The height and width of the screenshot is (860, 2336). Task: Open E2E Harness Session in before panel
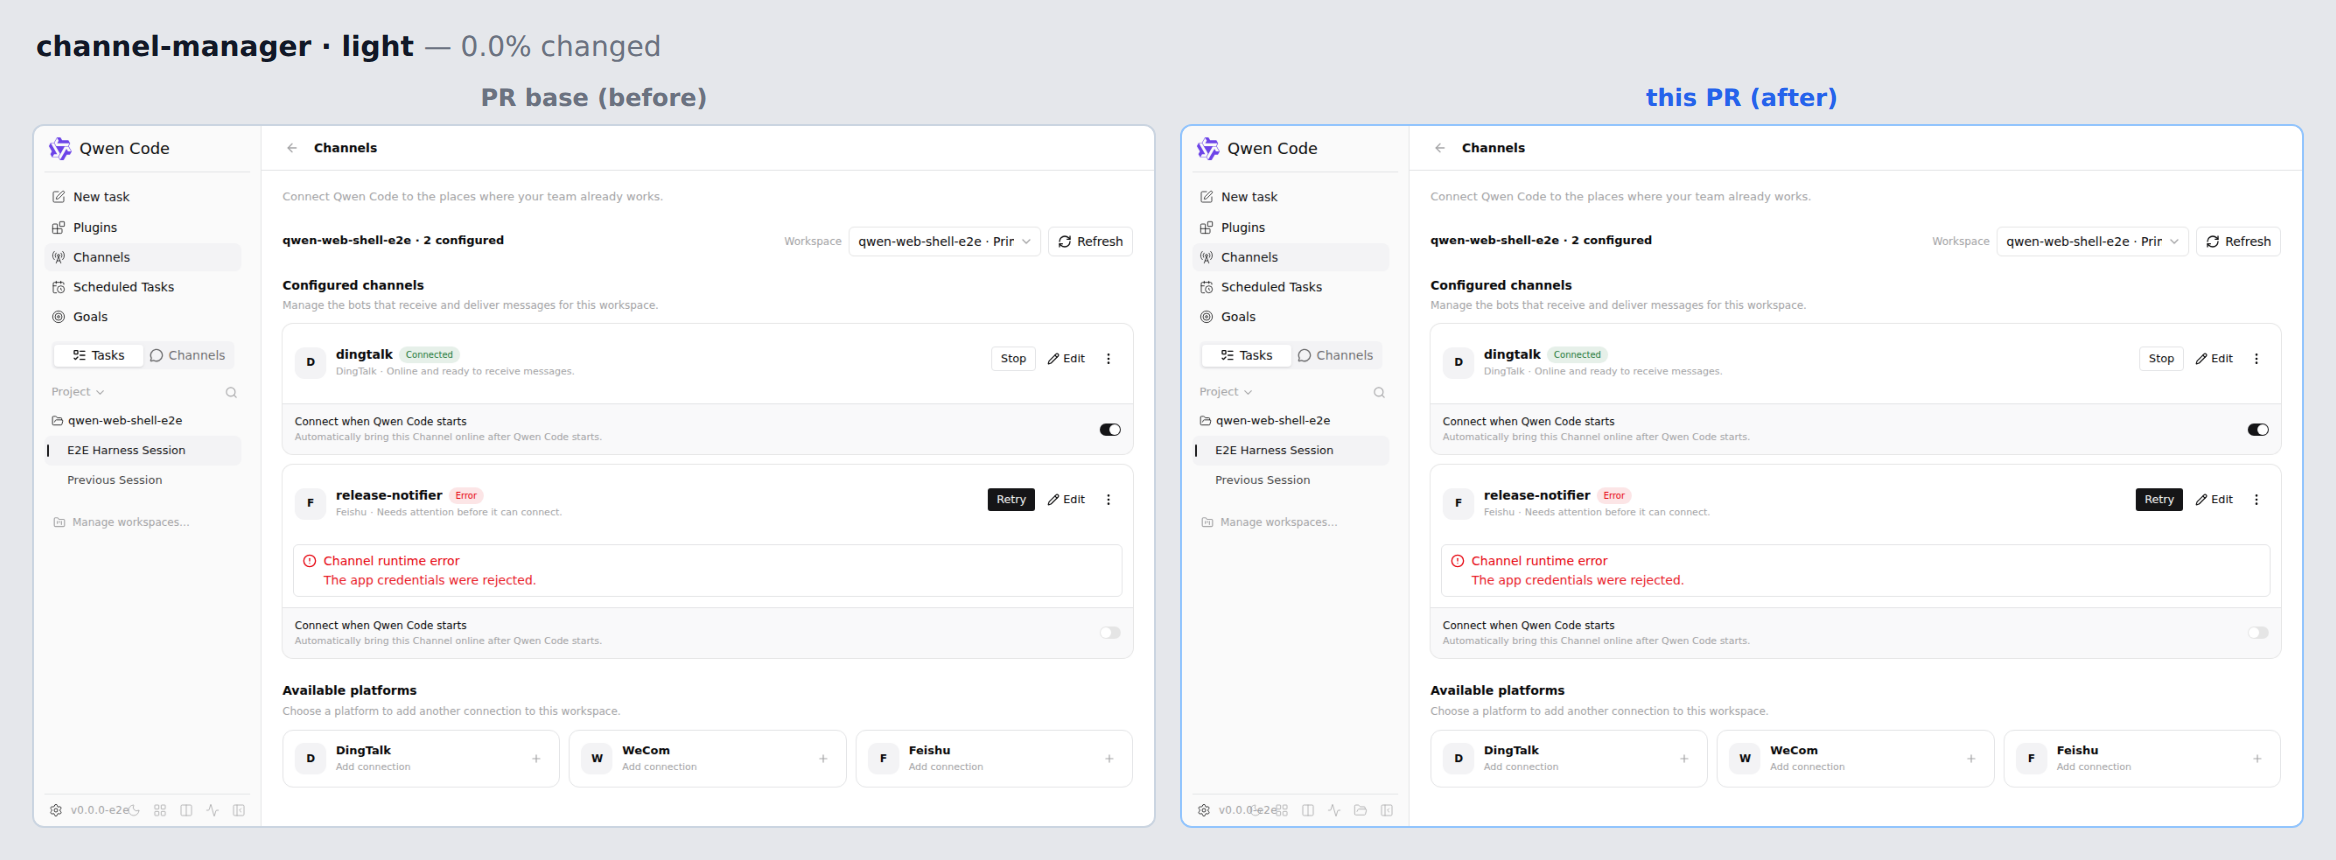(x=144, y=451)
